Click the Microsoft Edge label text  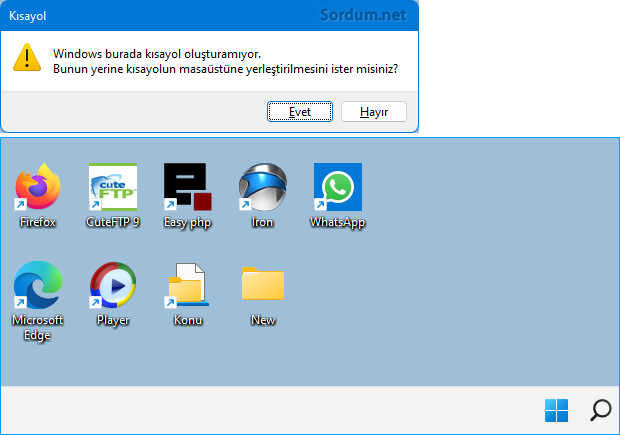[38, 327]
